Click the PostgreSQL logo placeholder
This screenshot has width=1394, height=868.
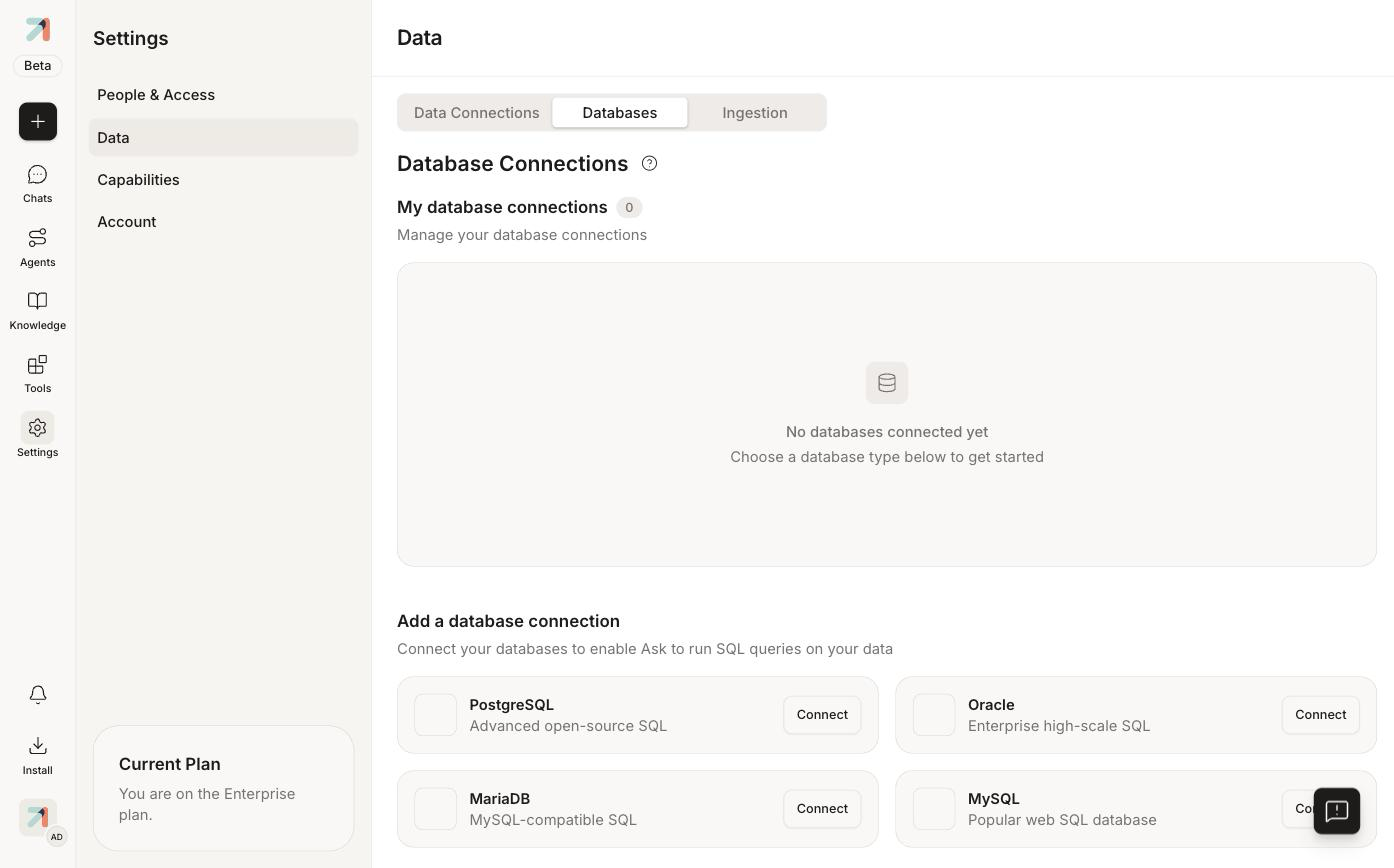pyautogui.click(x=435, y=715)
